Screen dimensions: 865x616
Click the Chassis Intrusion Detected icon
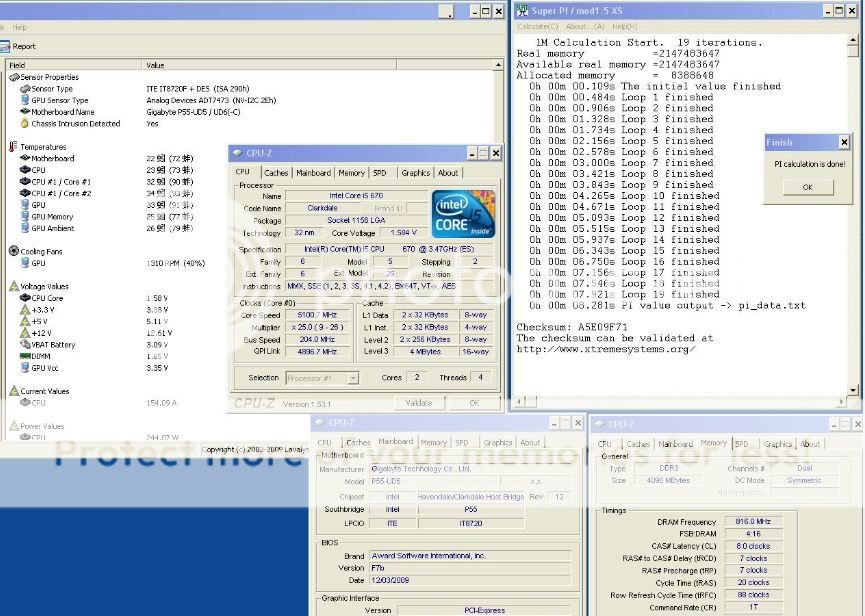(24, 124)
